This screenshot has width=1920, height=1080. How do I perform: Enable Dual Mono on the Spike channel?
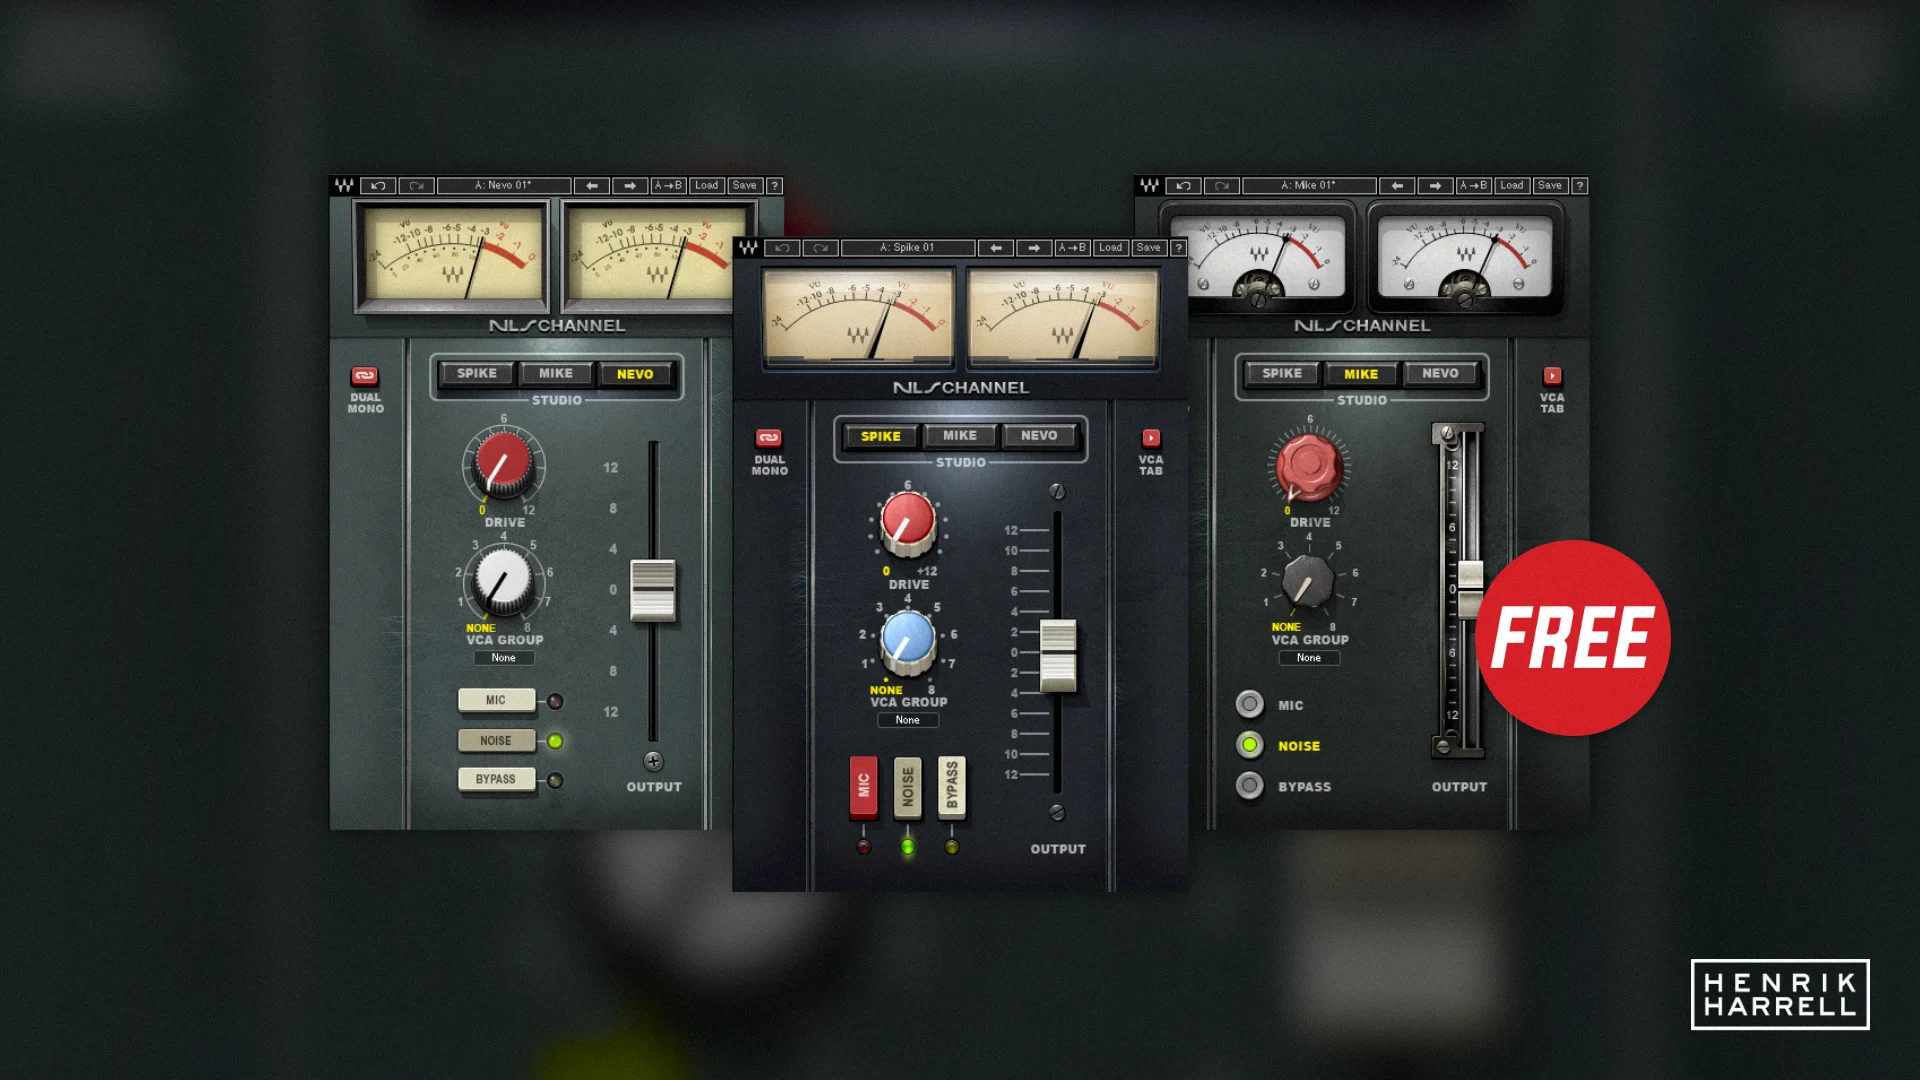(768, 440)
